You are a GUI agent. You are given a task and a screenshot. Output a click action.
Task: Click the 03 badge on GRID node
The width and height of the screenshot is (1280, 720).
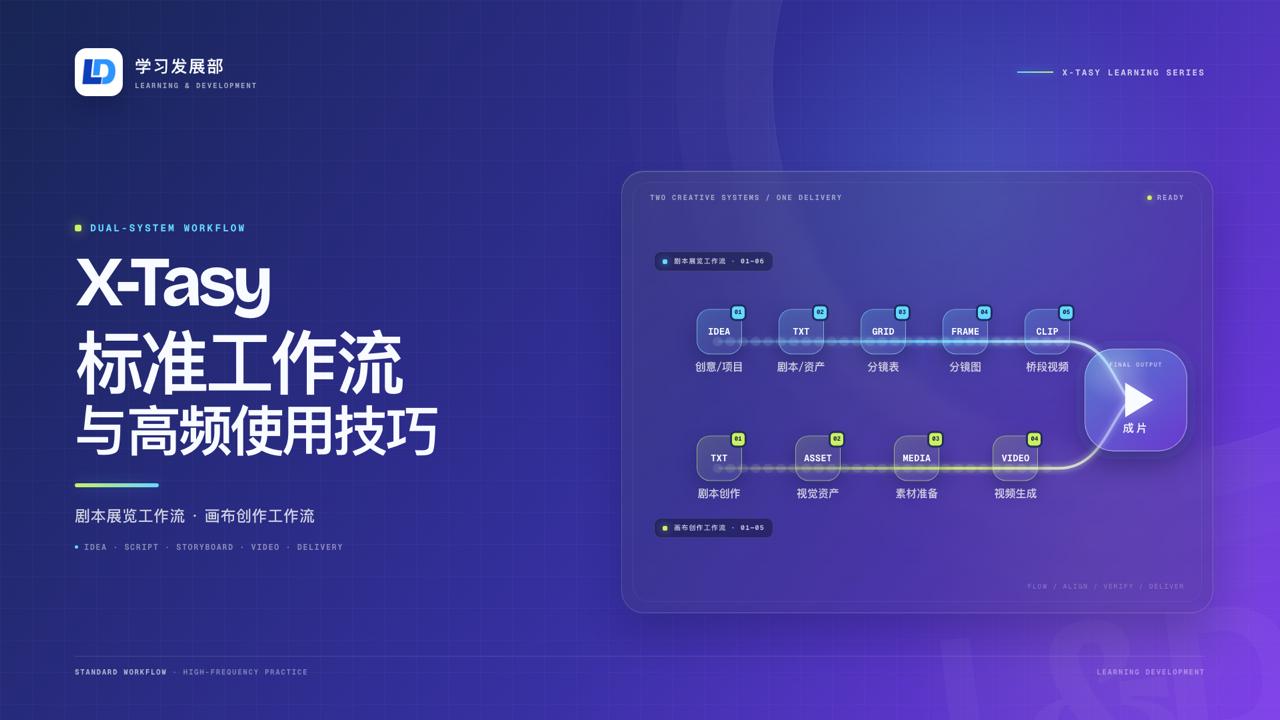click(902, 312)
